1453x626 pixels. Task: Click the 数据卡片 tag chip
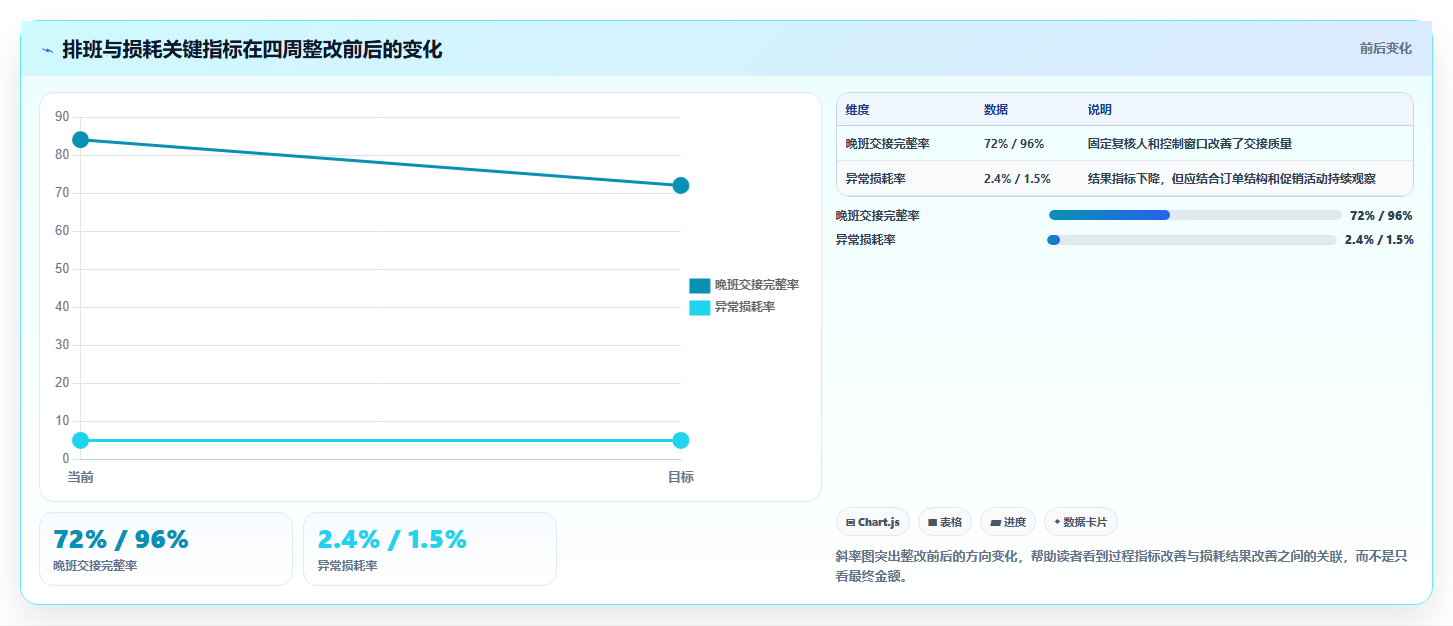click(x=1081, y=522)
